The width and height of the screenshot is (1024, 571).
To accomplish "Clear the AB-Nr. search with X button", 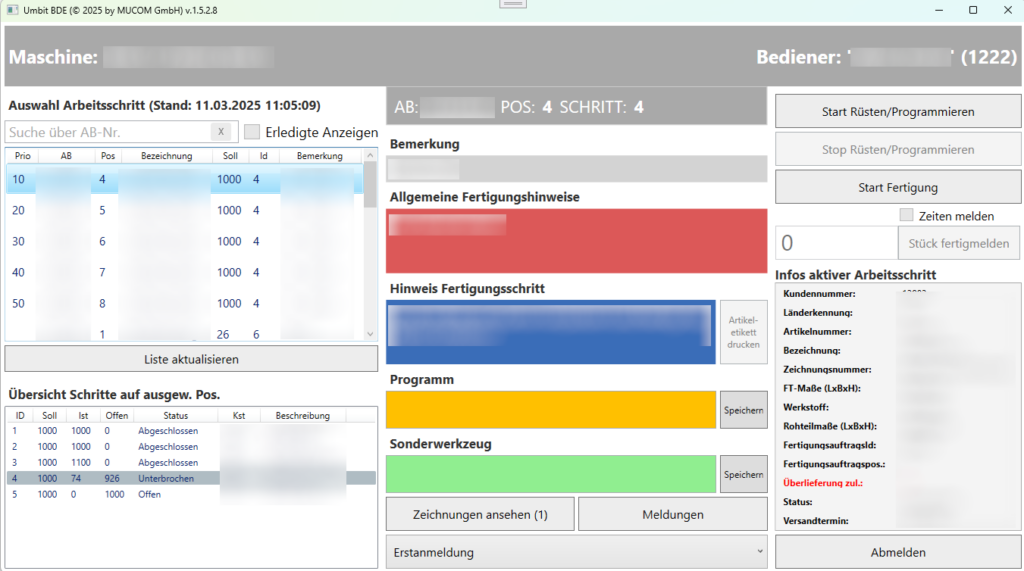I will (x=221, y=132).
